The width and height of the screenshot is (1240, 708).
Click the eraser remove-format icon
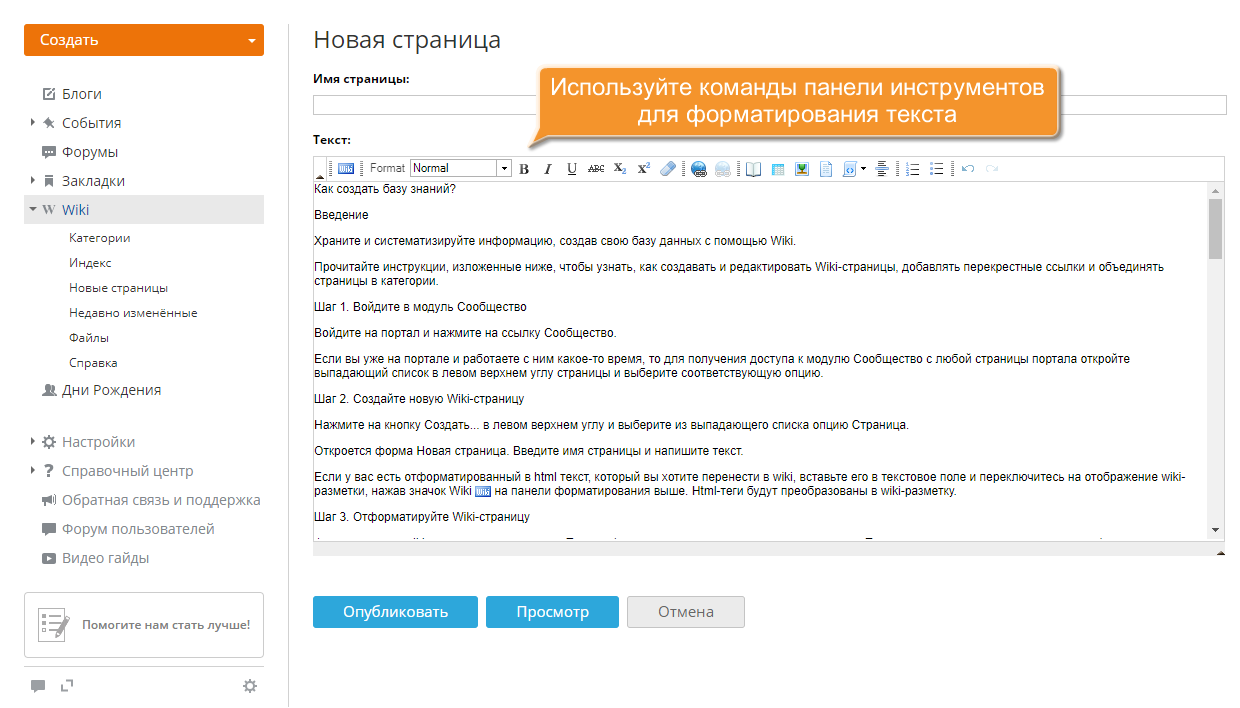point(668,169)
